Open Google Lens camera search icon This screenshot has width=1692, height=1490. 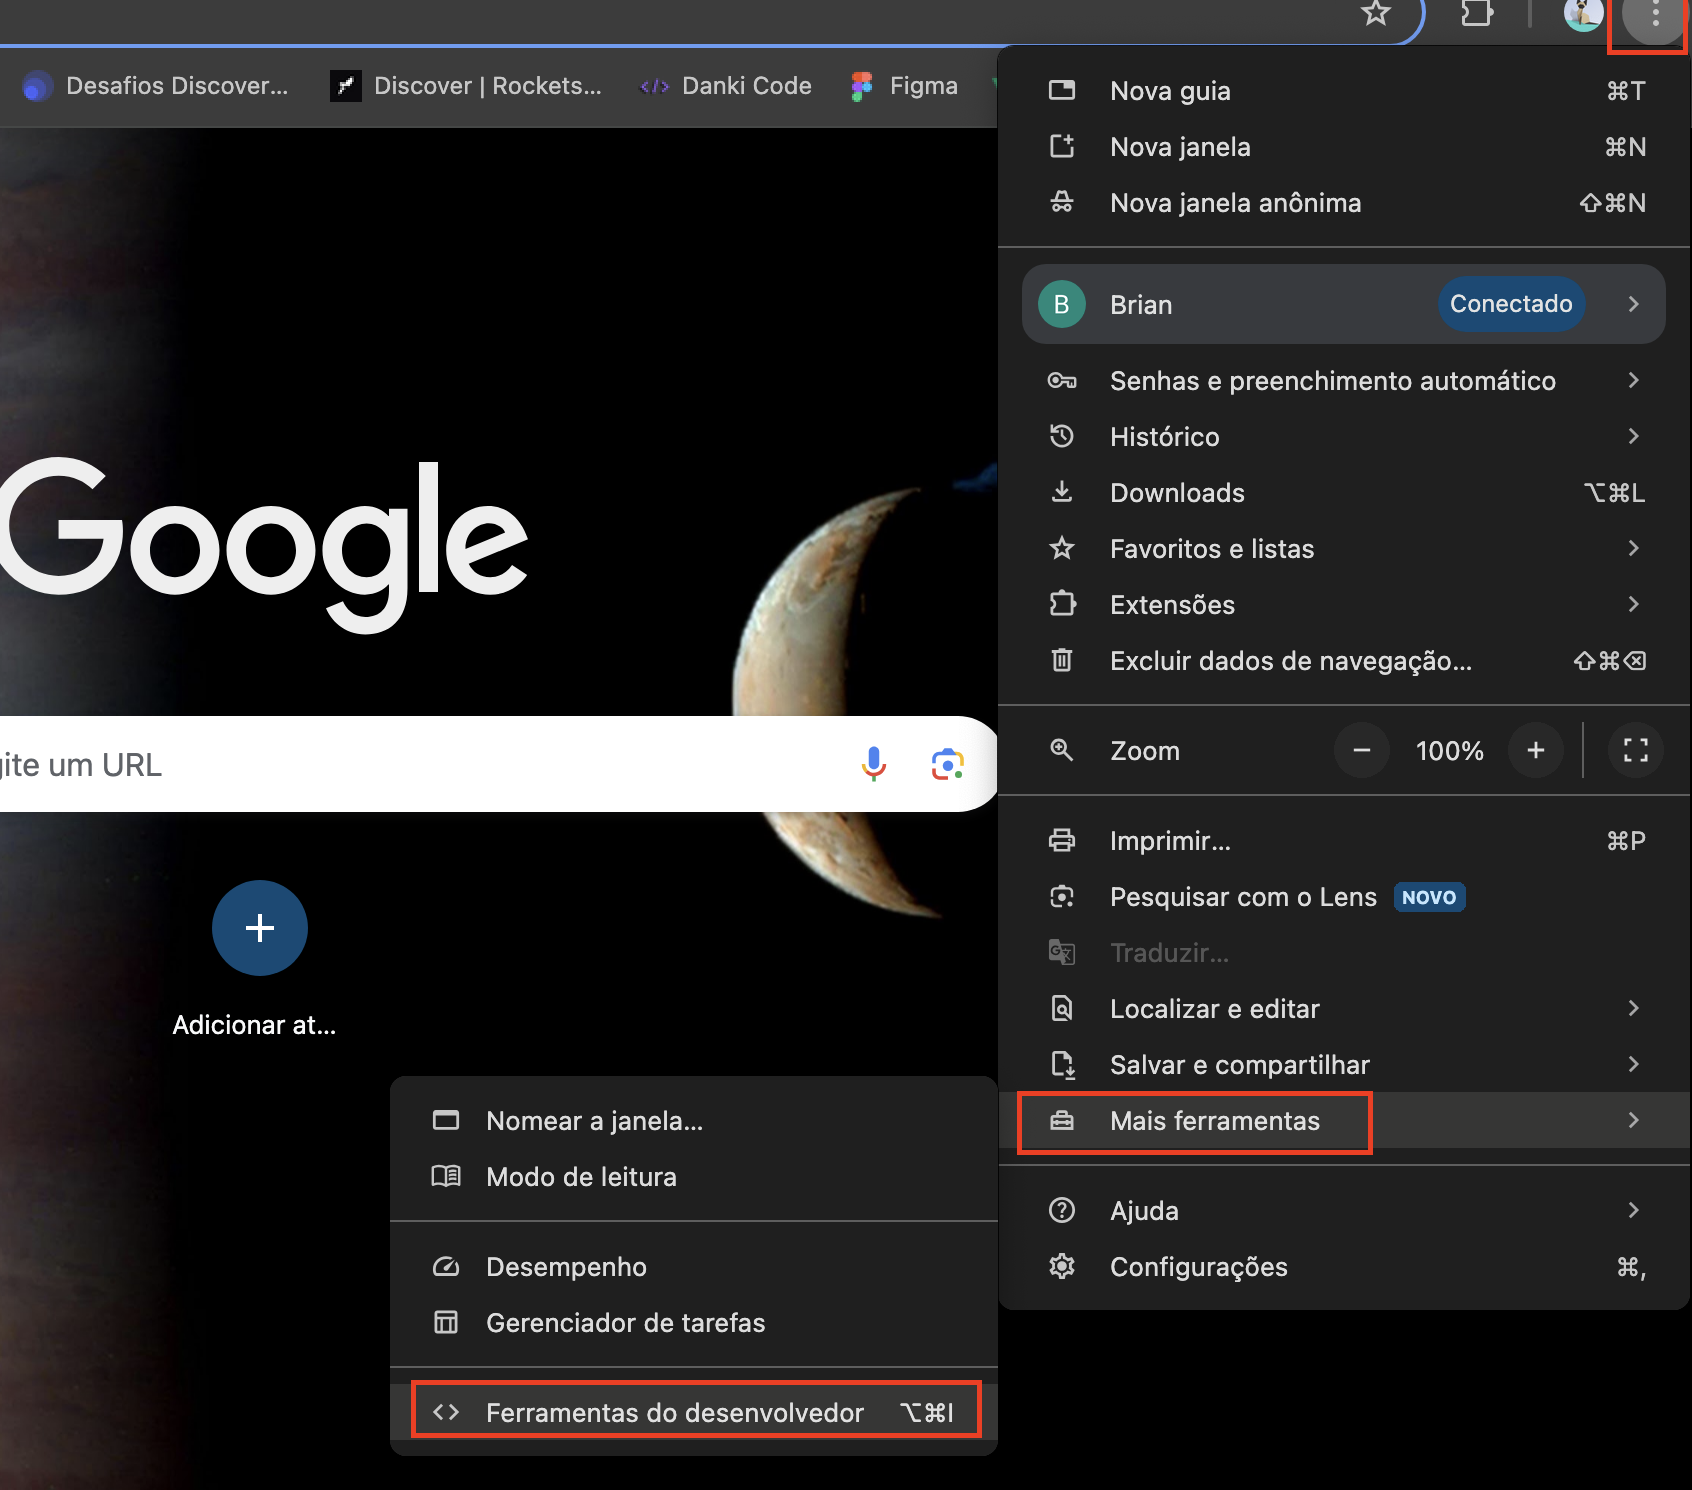coord(947,764)
